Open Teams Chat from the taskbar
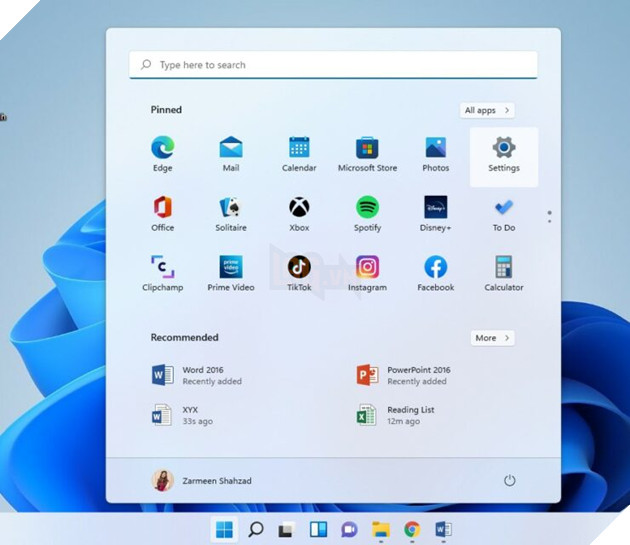The height and width of the screenshot is (545, 630). [350, 529]
